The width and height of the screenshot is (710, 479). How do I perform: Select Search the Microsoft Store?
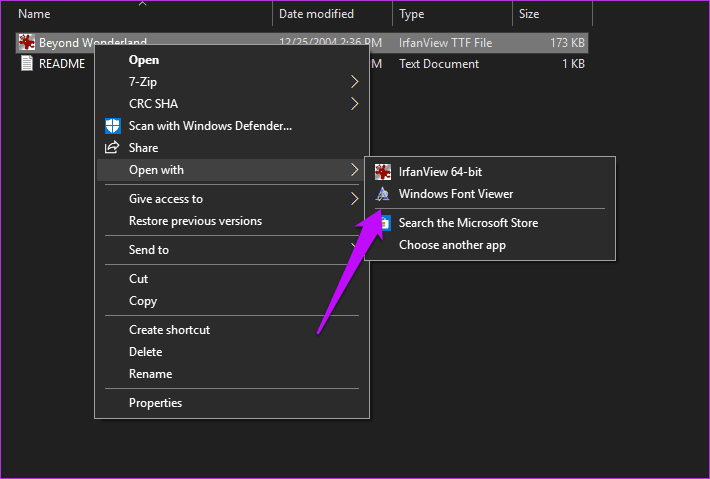[490, 223]
